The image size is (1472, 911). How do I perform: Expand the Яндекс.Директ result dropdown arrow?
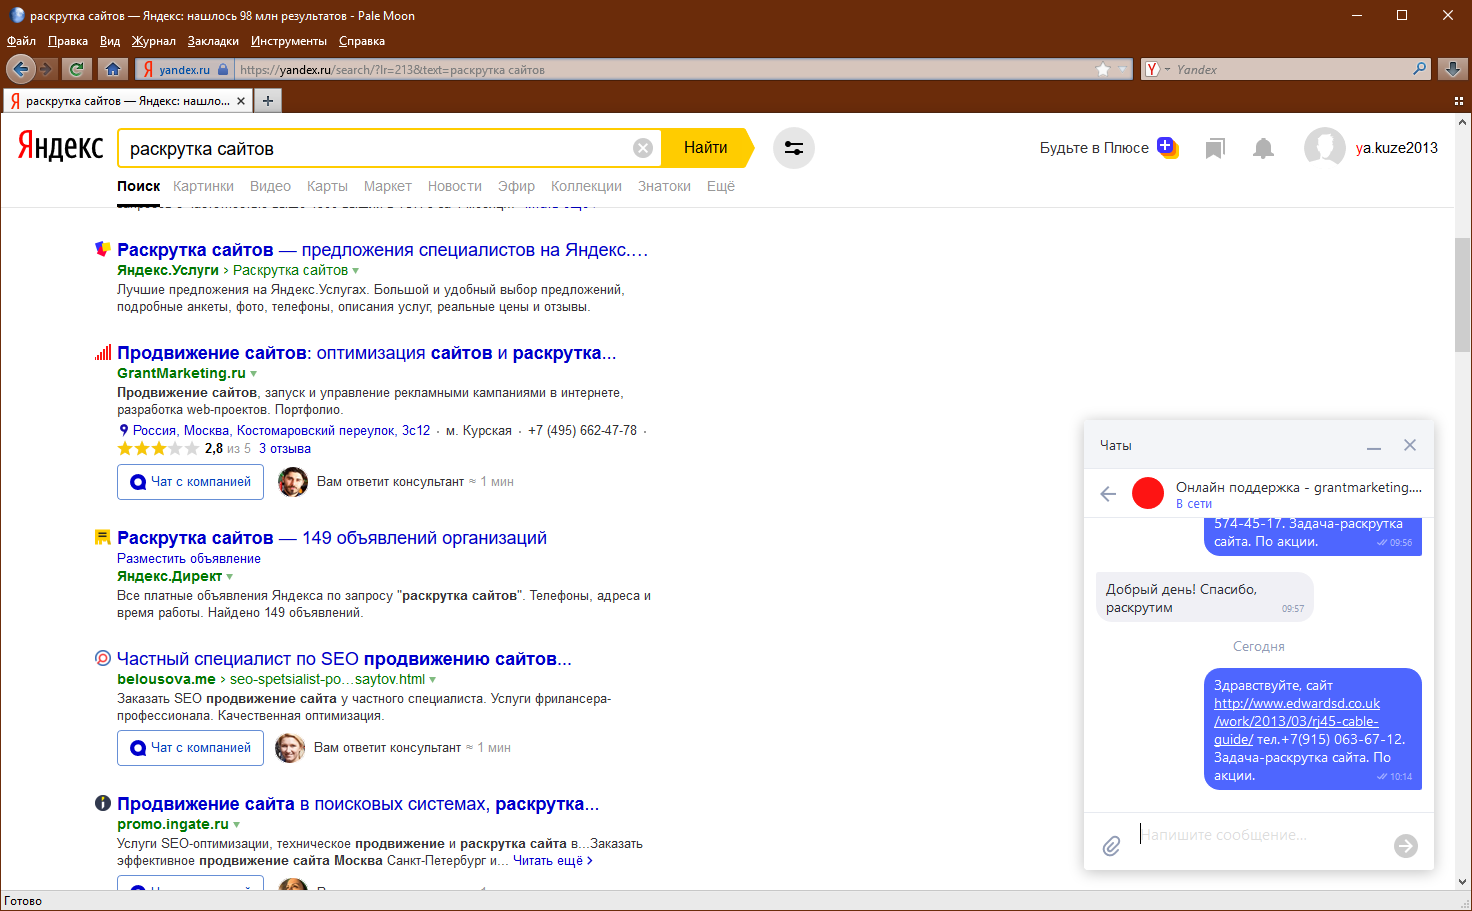(x=230, y=577)
